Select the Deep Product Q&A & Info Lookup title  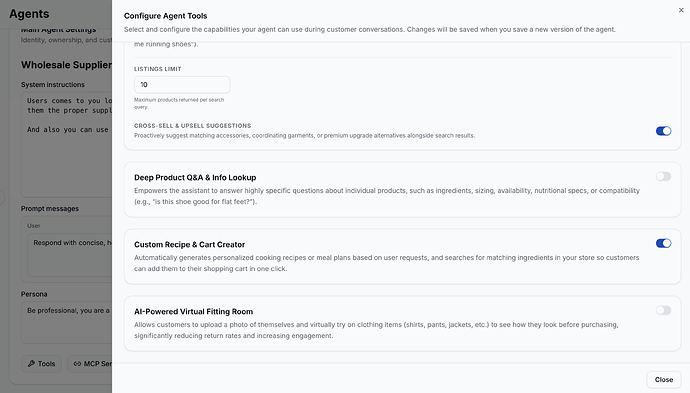tap(195, 177)
